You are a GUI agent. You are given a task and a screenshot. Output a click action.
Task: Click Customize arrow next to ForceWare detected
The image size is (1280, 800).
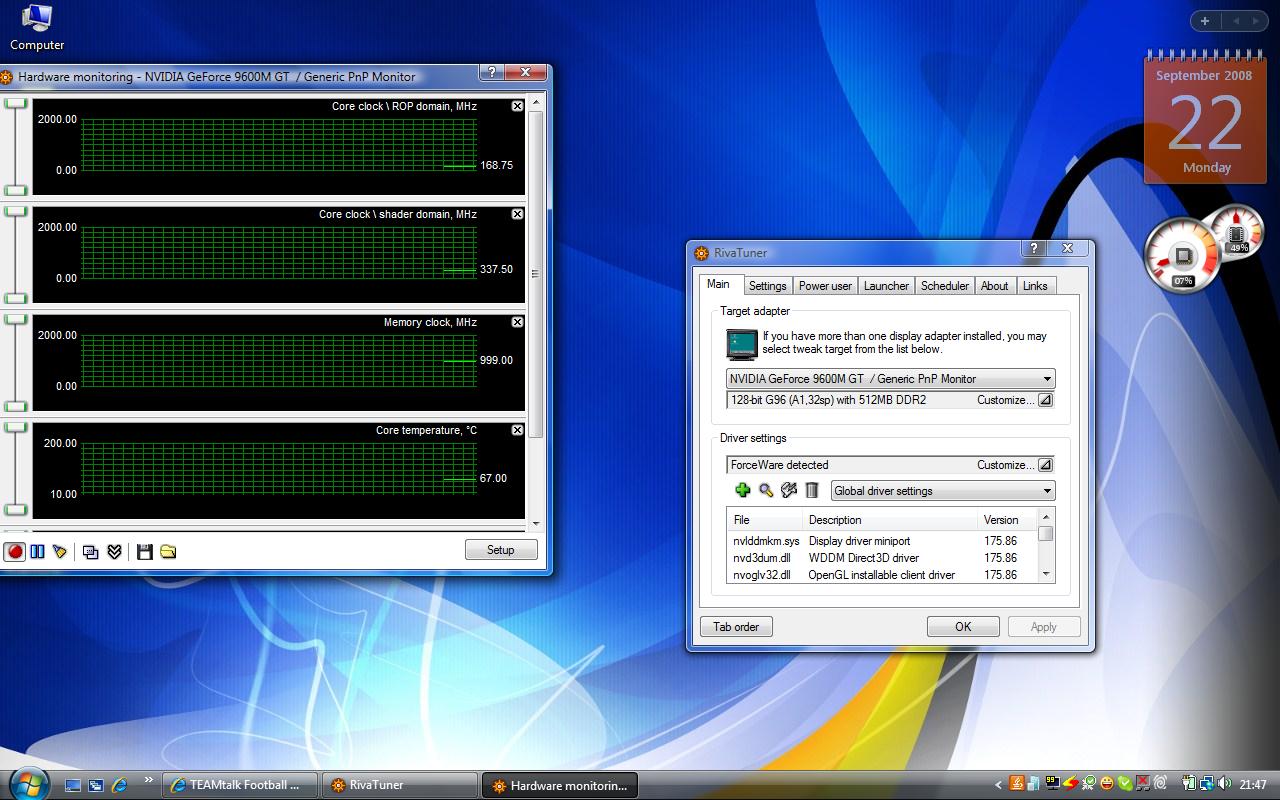click(1045, 465)
